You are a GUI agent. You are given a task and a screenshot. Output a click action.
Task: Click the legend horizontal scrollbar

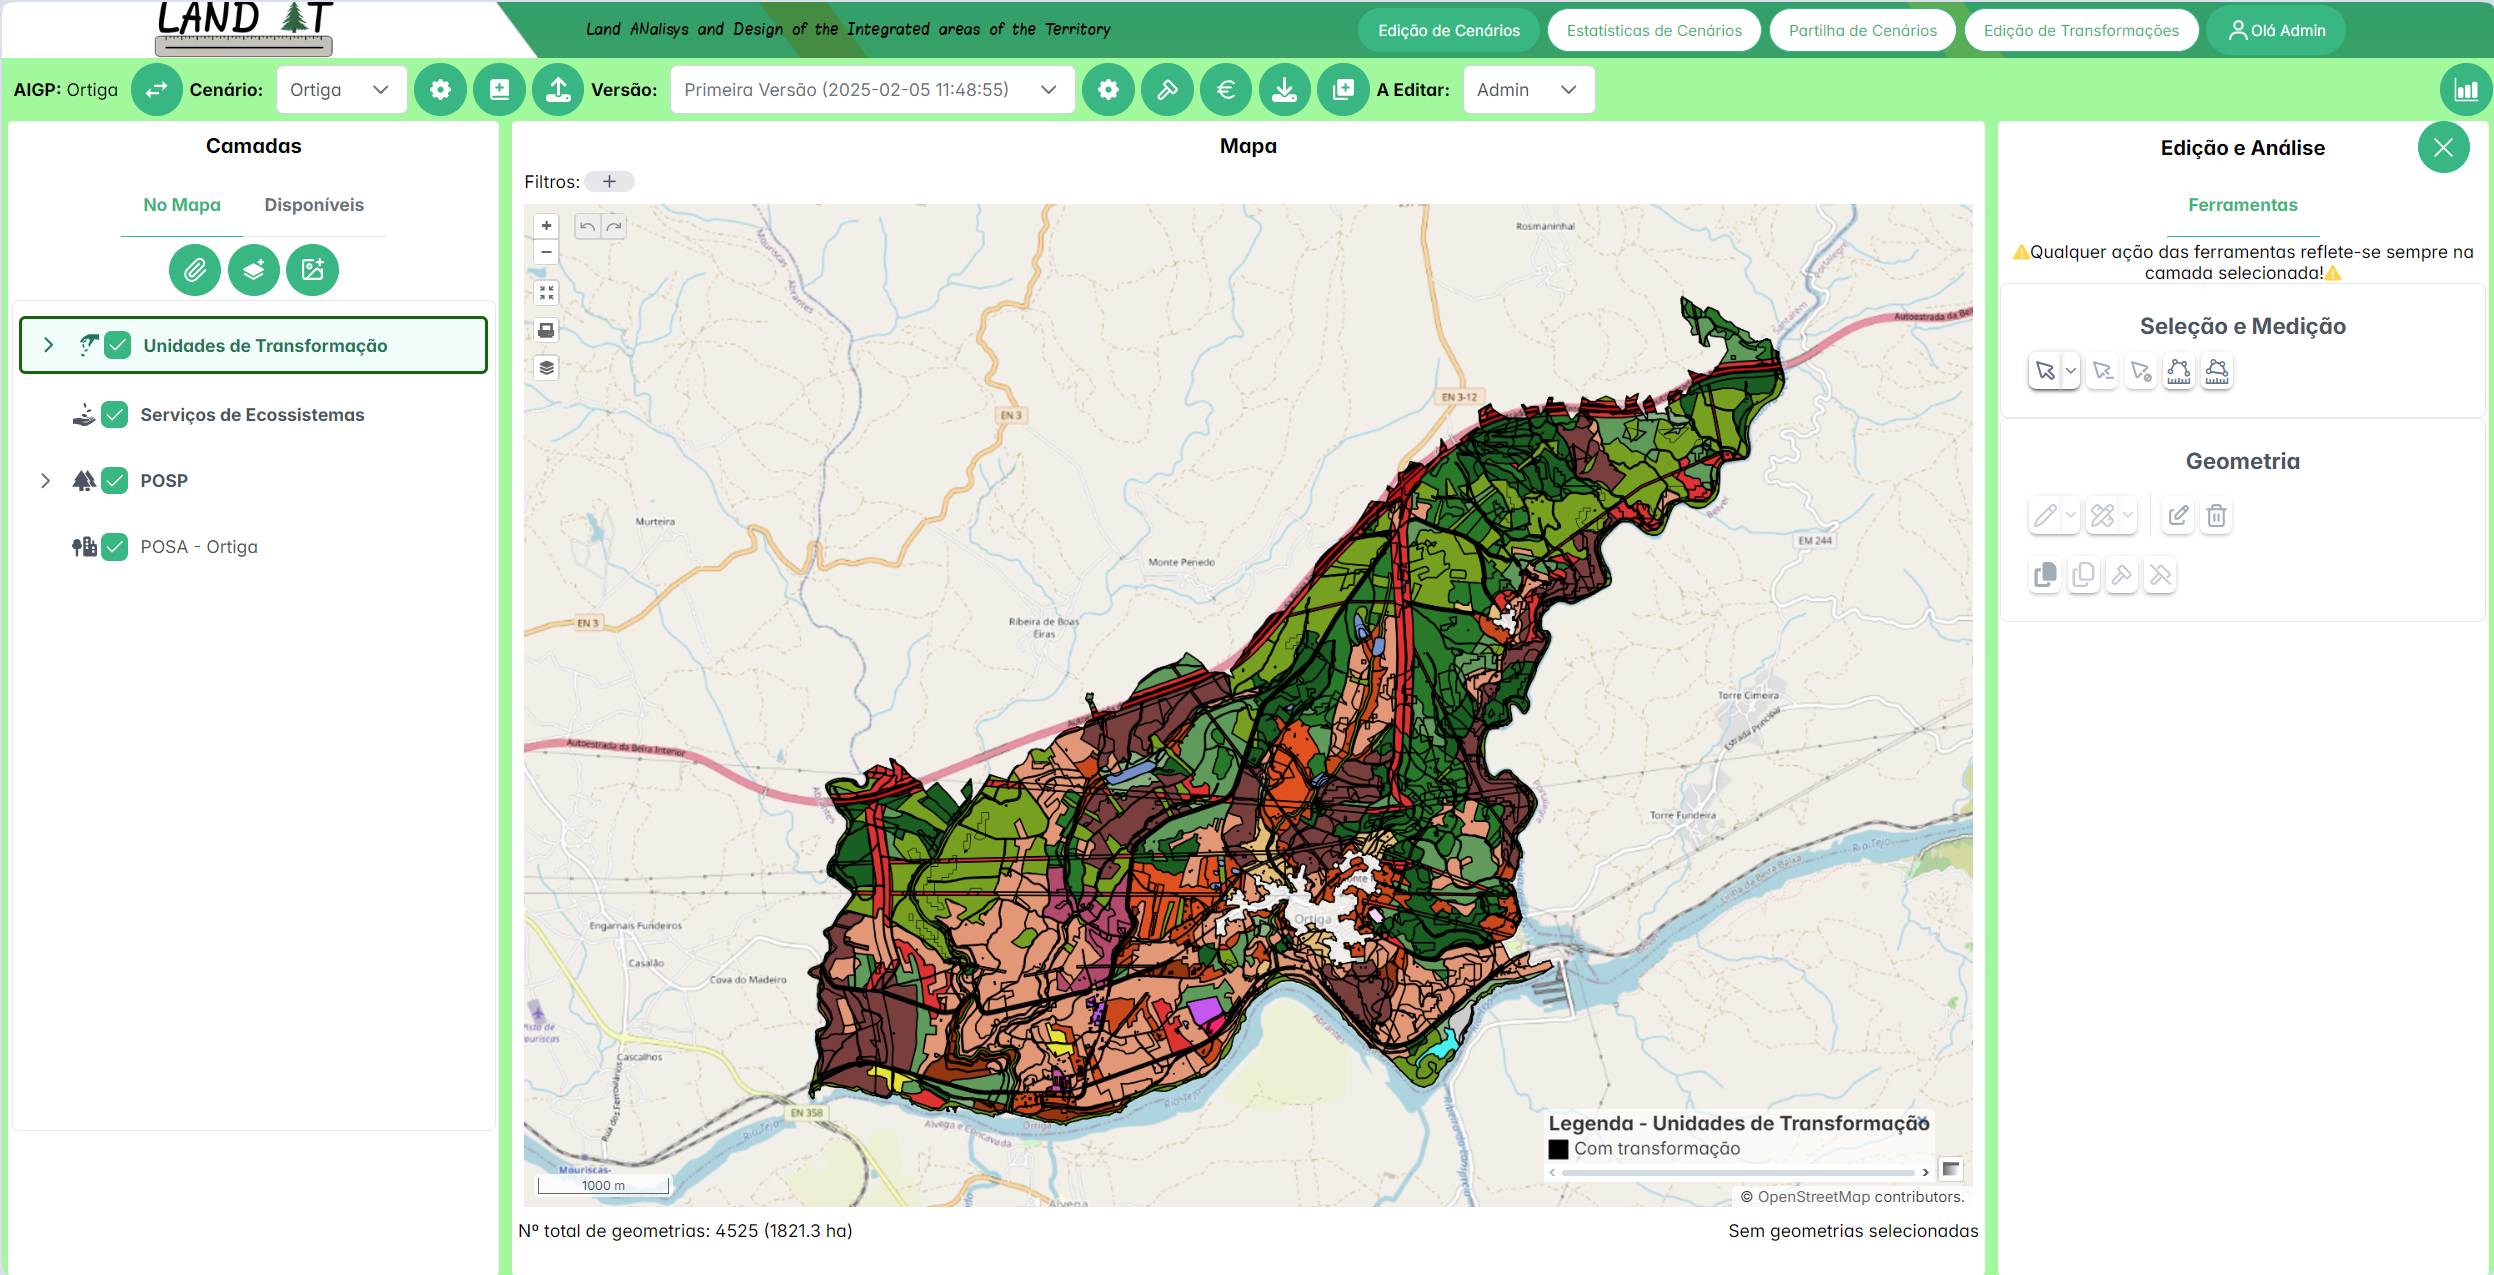[1737, 1172]
